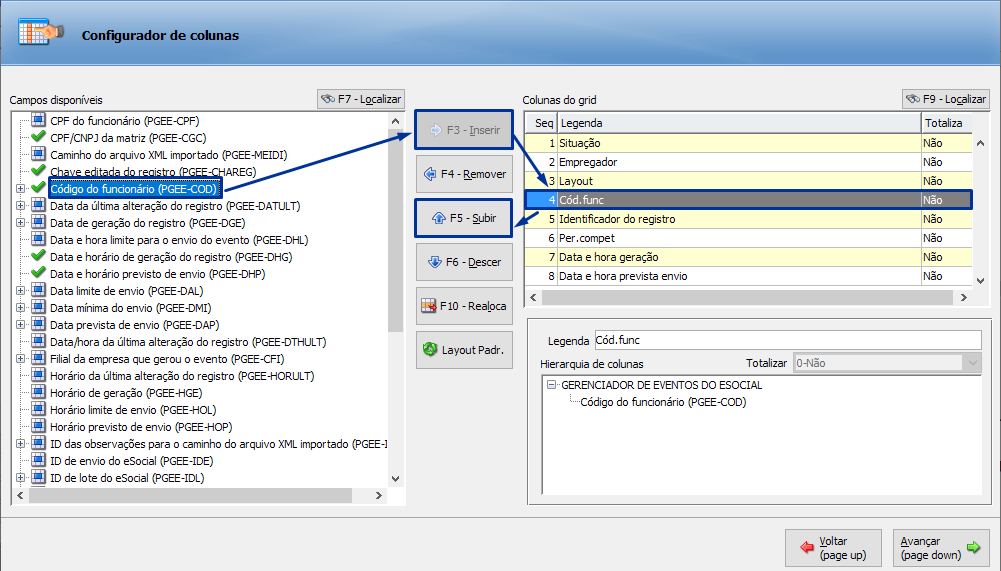Click scroll-down arrow of grid columns list

(x=981, y=280)
